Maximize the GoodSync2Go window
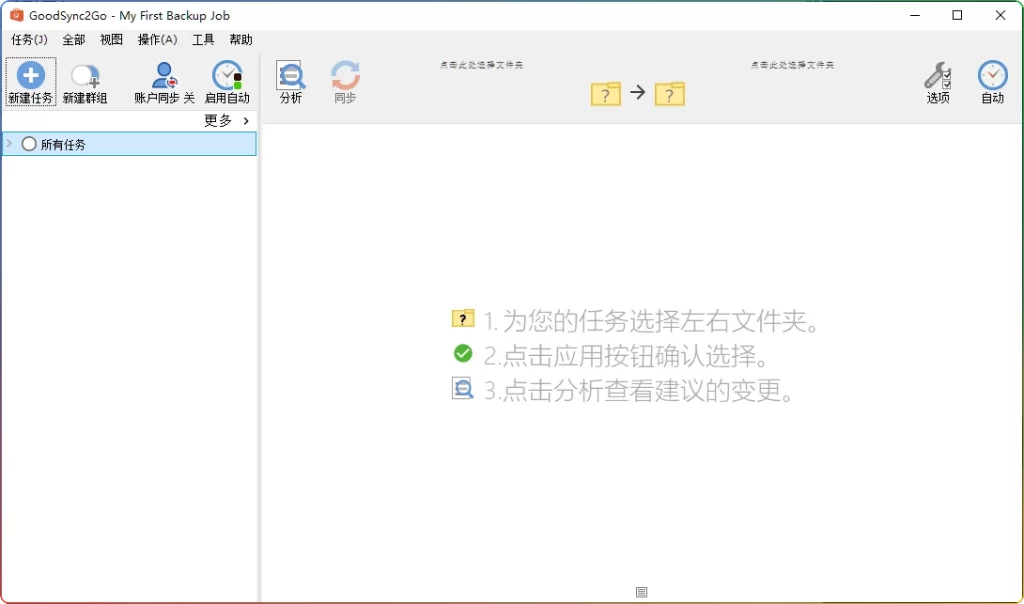This screenshot has height=604, width=1024. 957,15
